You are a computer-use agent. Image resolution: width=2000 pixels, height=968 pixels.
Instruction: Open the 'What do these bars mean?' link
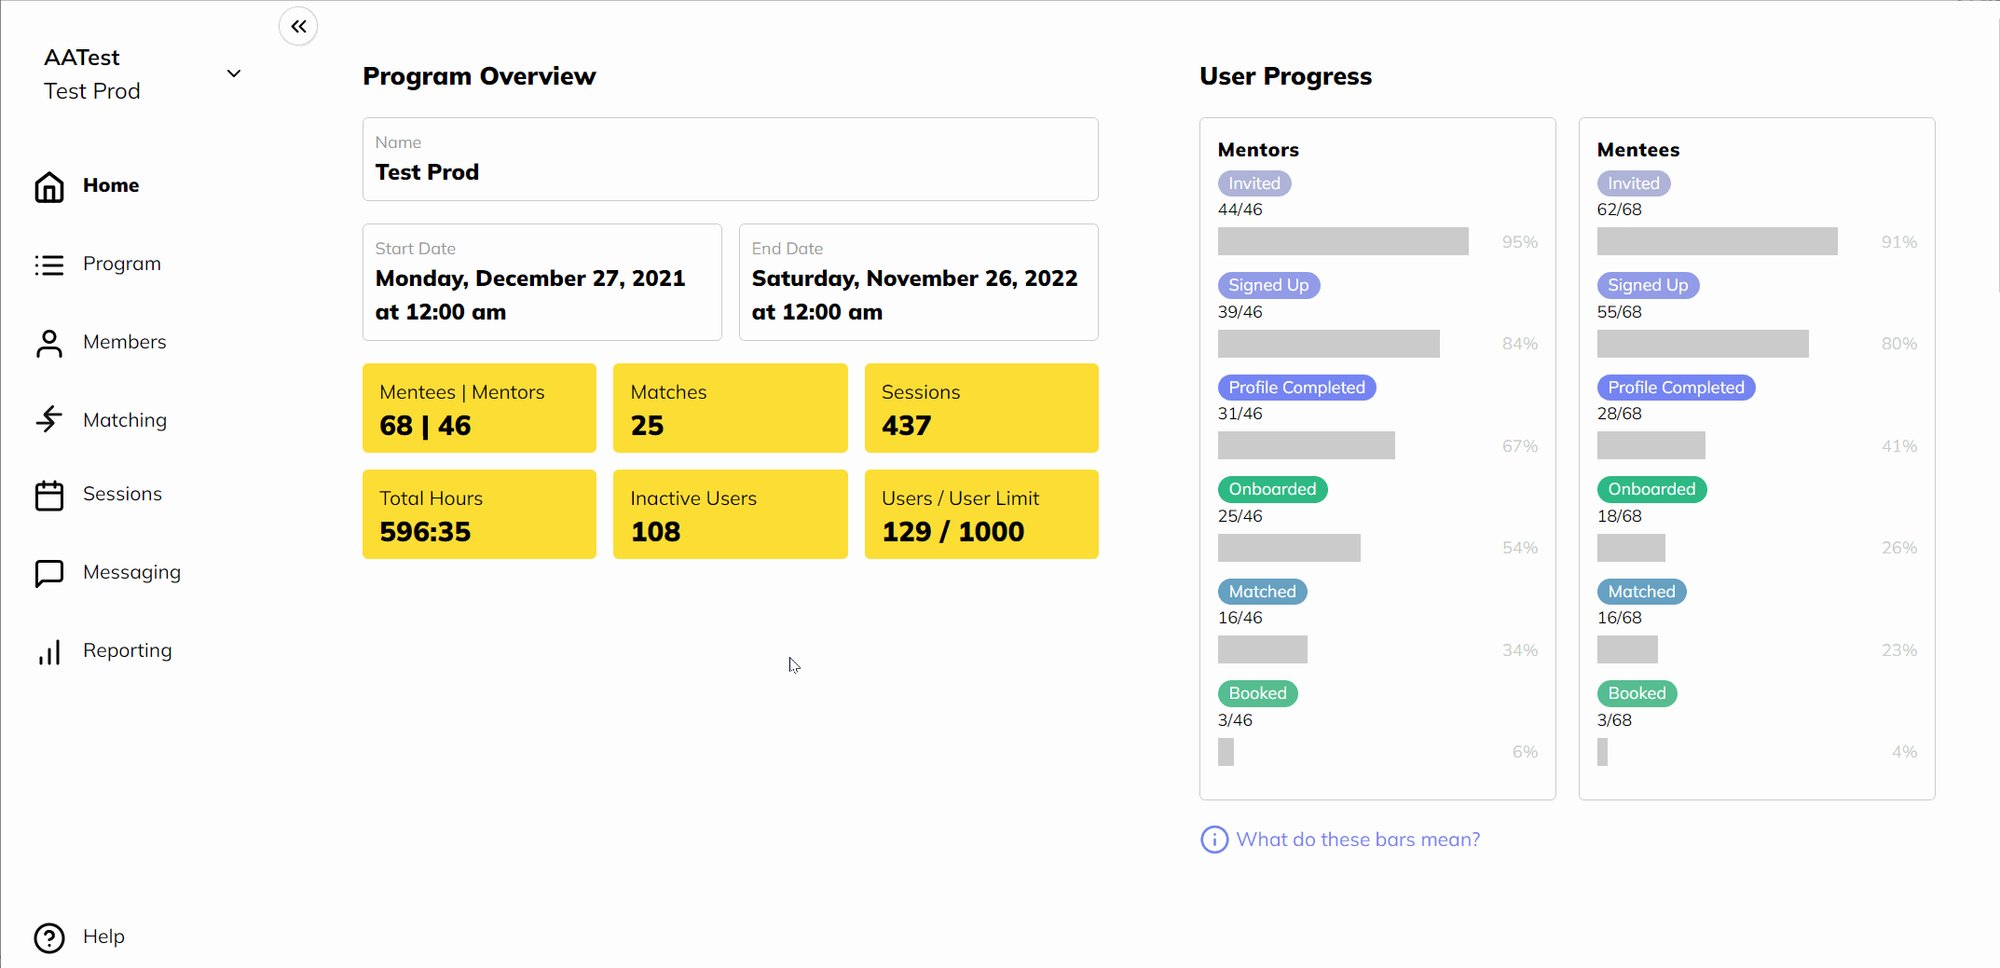pos(1357,840)
